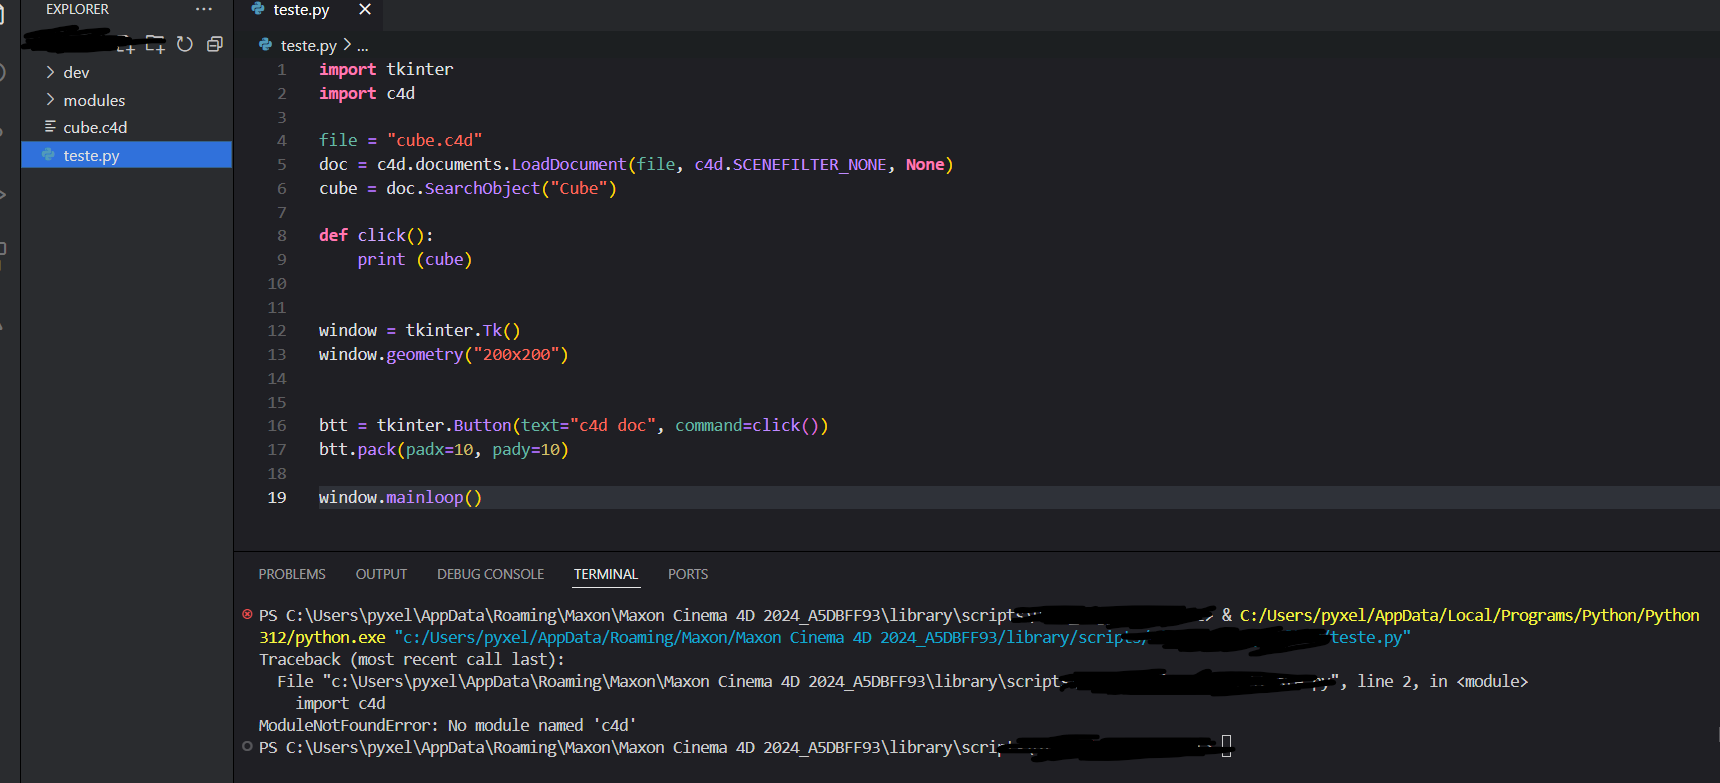
Task: Click 'Traceback (most recent call last):' in terminal
Action: click(412, 659)
